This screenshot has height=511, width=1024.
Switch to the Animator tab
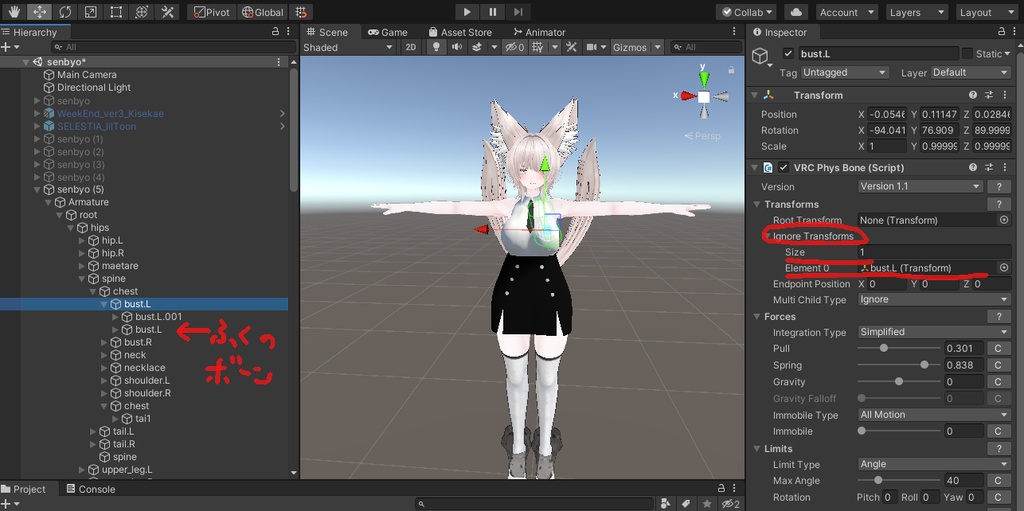point(539,32)
